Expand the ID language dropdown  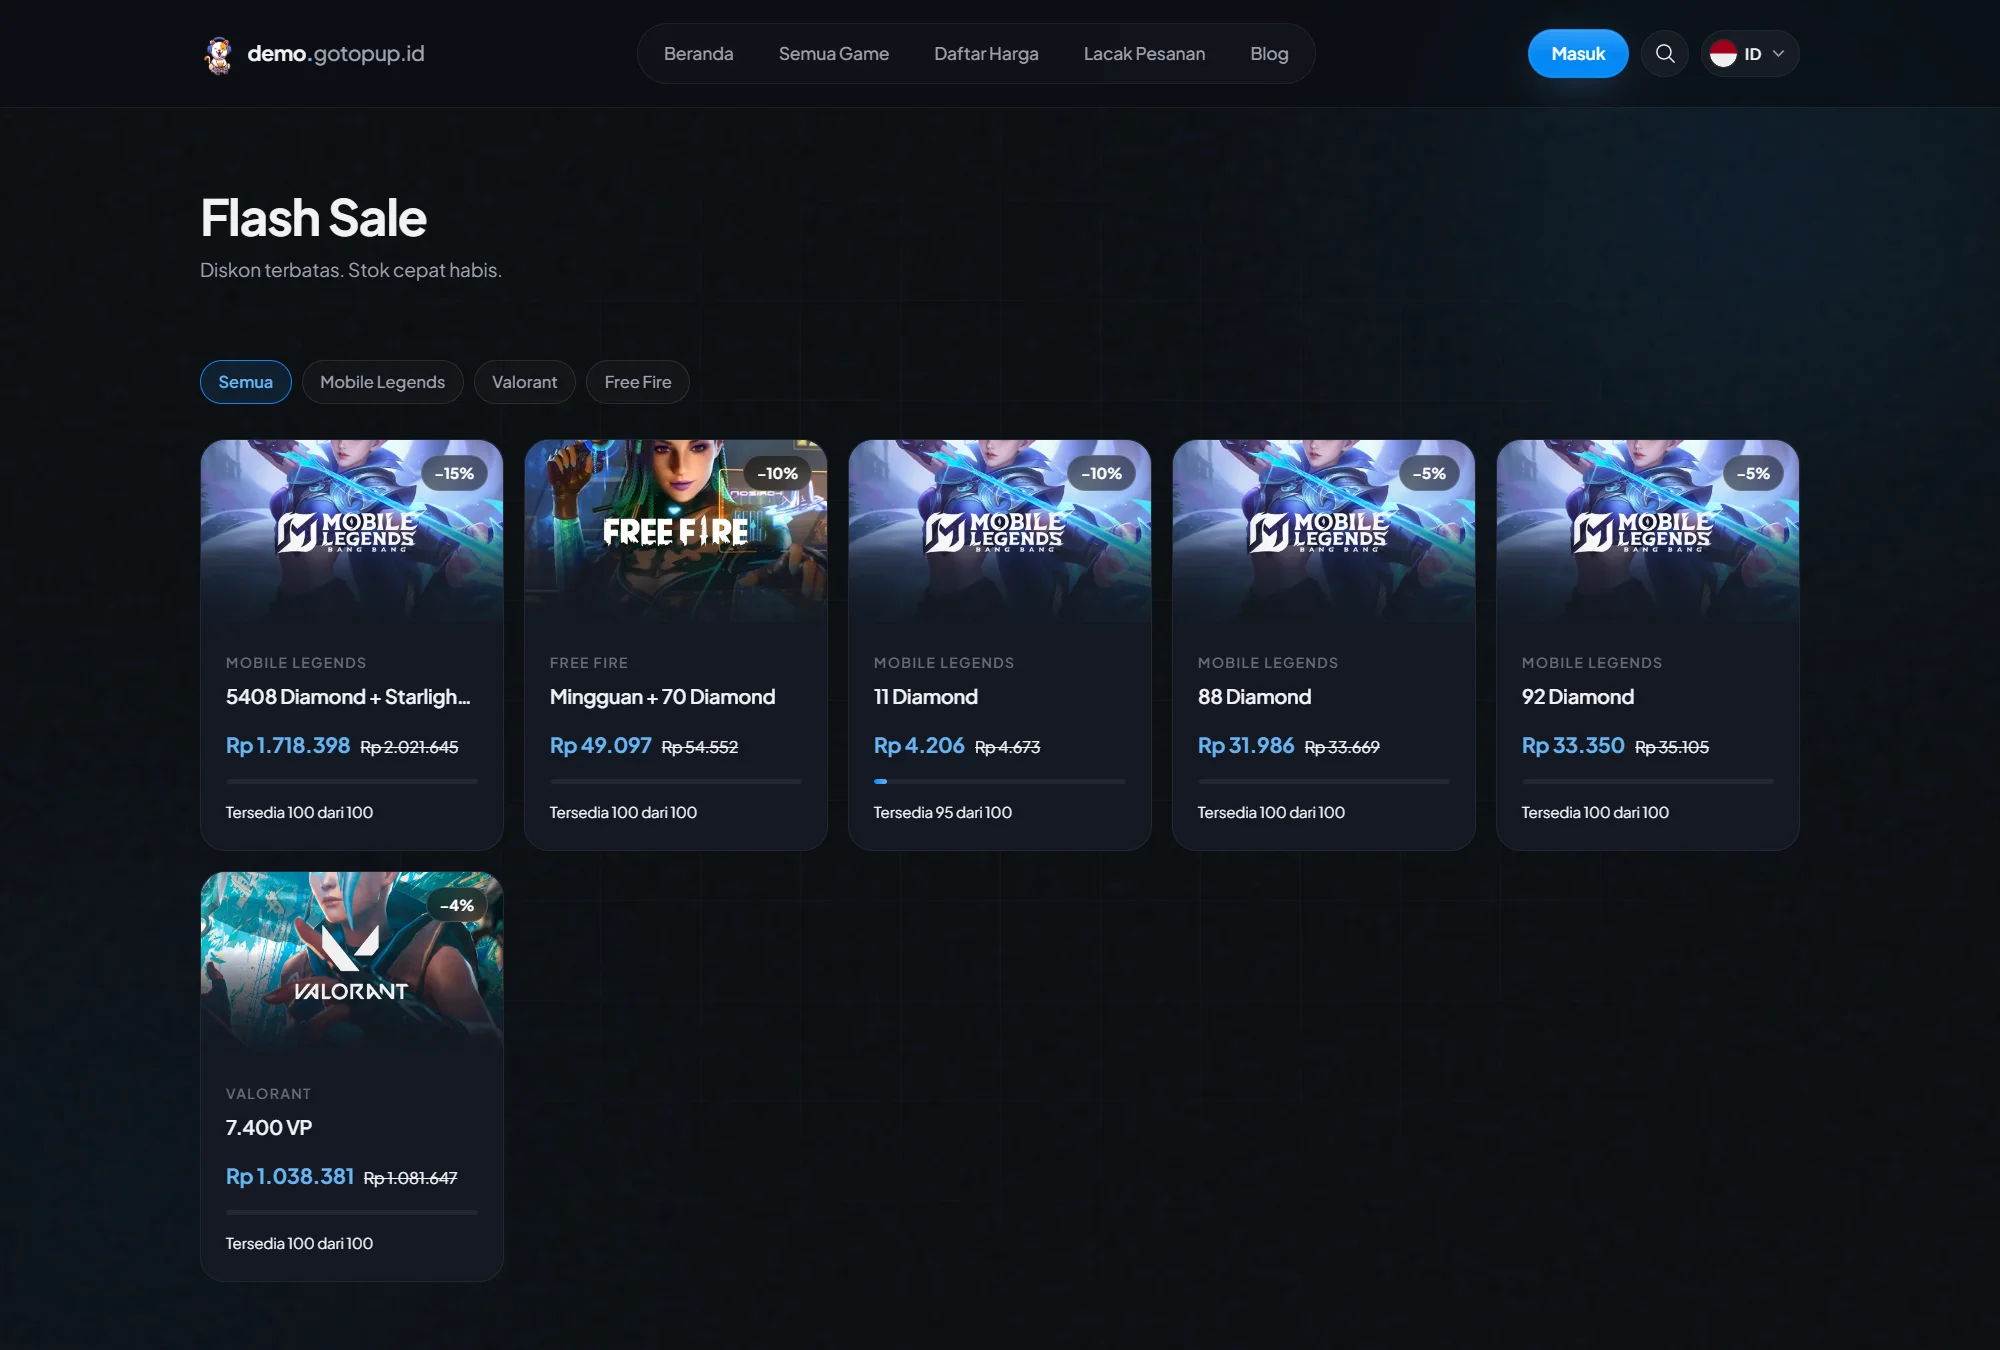[1750, 54]
